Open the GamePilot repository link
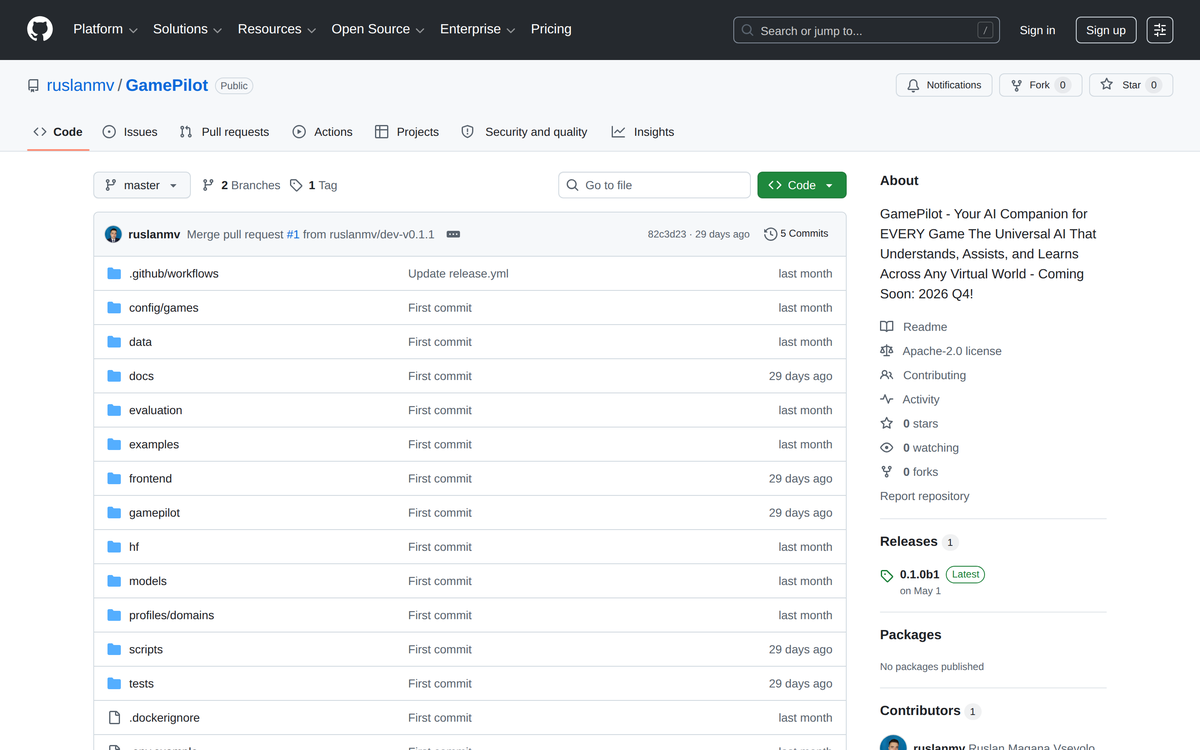The height and width of the screenshot is (750, 1200). 167,86
